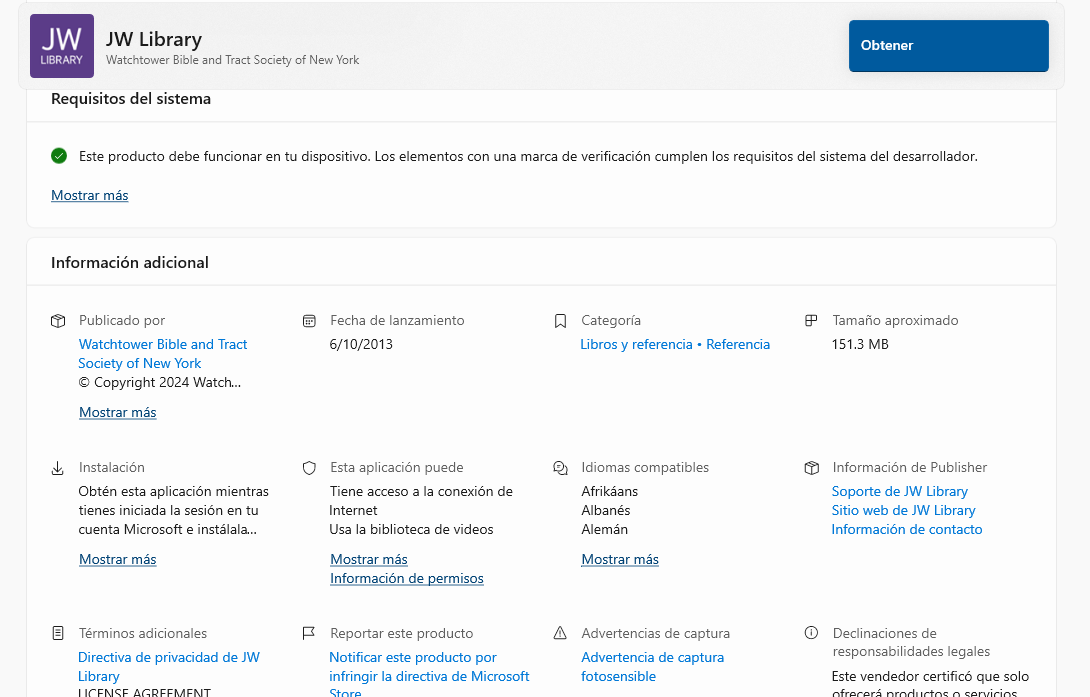Open Notificar este producto por infringir link
Viewport: 1090px width, 697px height.
(429, 675)
